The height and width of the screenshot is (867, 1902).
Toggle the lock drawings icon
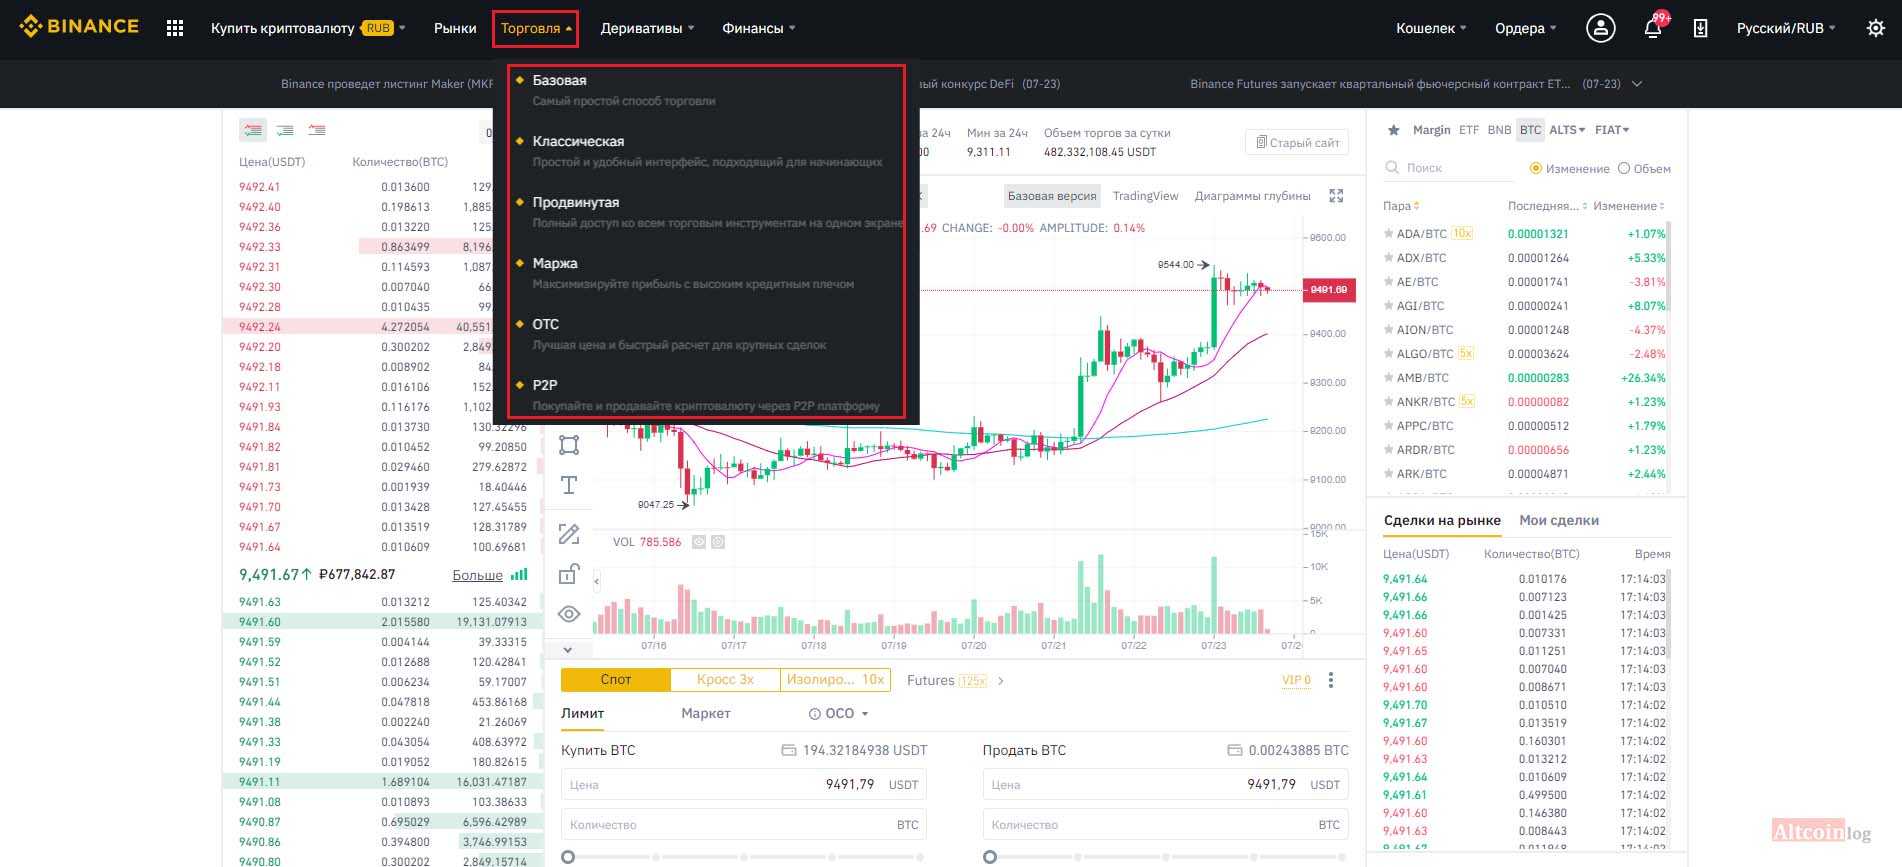pos(569,574)
